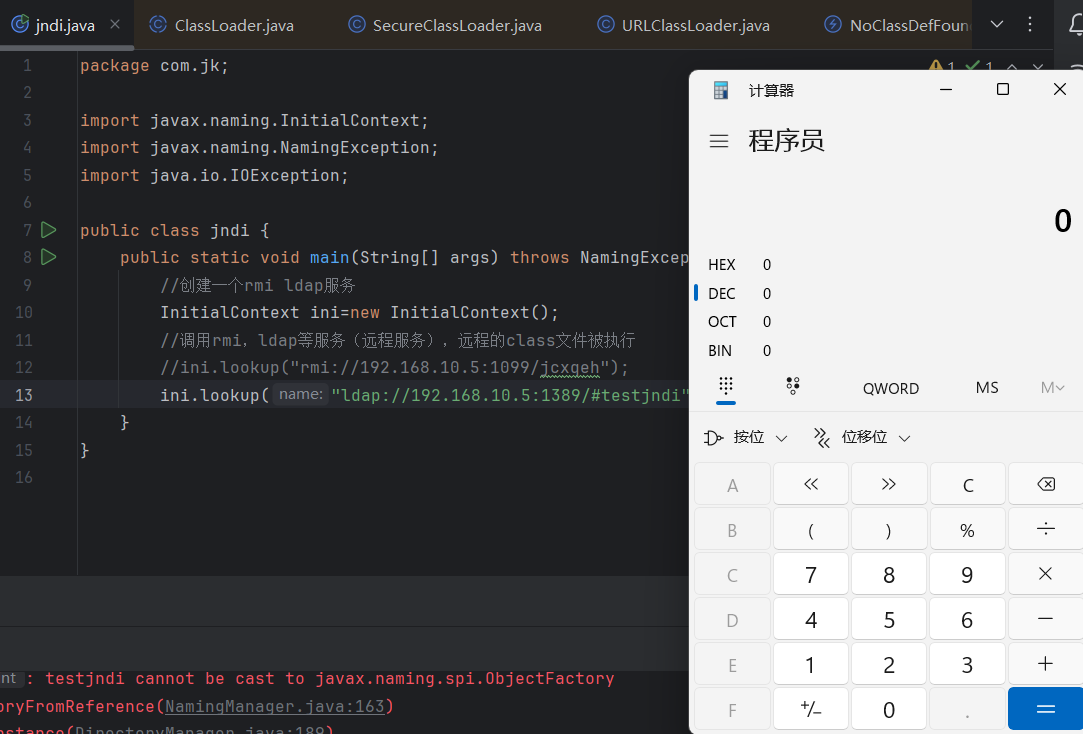Click digit 5 on Calculator
The width and height of the screenshot is (1083, 734).
[889, 619]
